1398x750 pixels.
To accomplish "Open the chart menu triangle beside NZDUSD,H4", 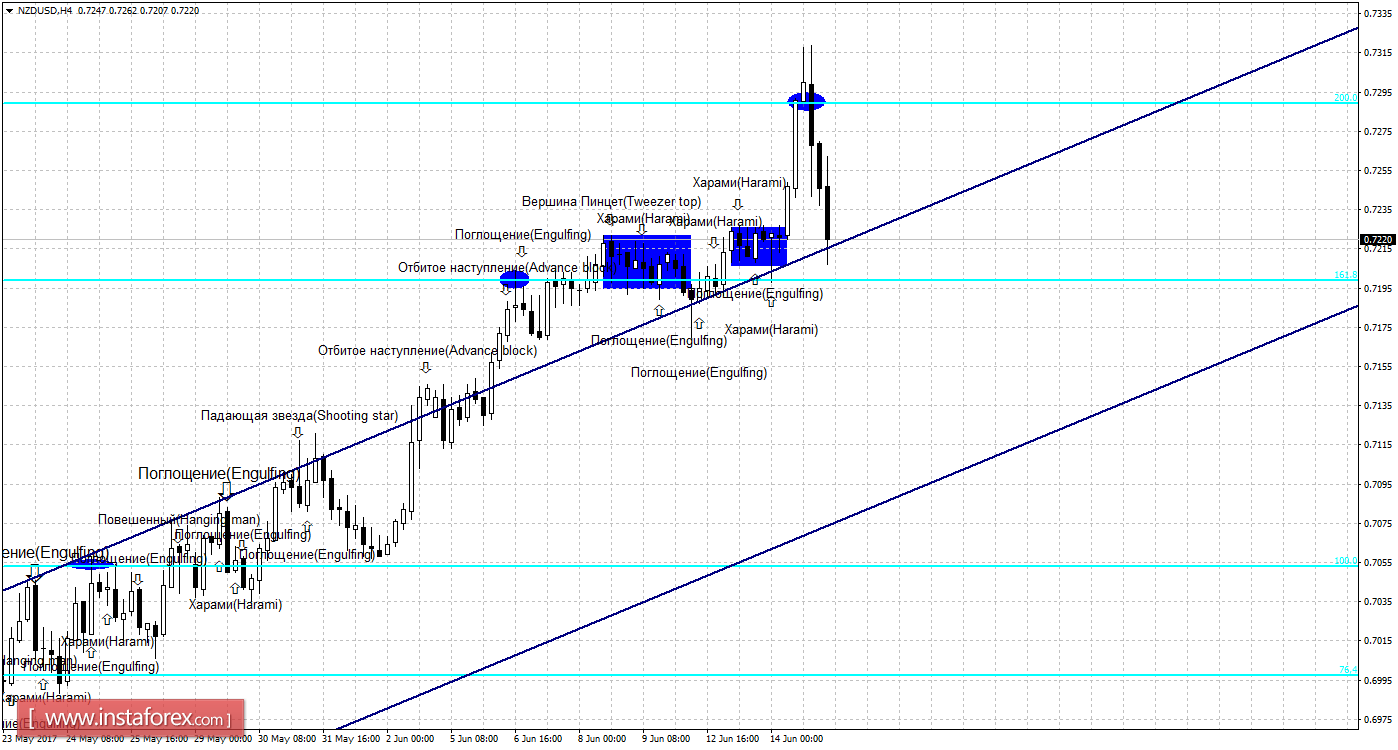I will click(9, 10).
